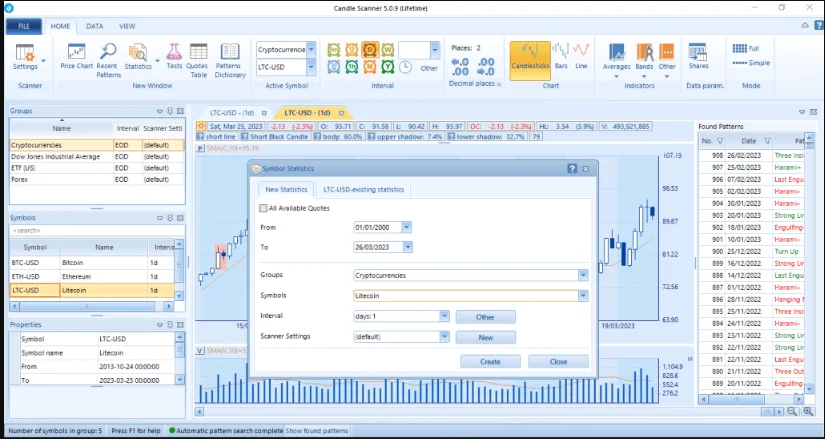
Task: Click the Shares data parameter icon
Action: coord(698,56)
